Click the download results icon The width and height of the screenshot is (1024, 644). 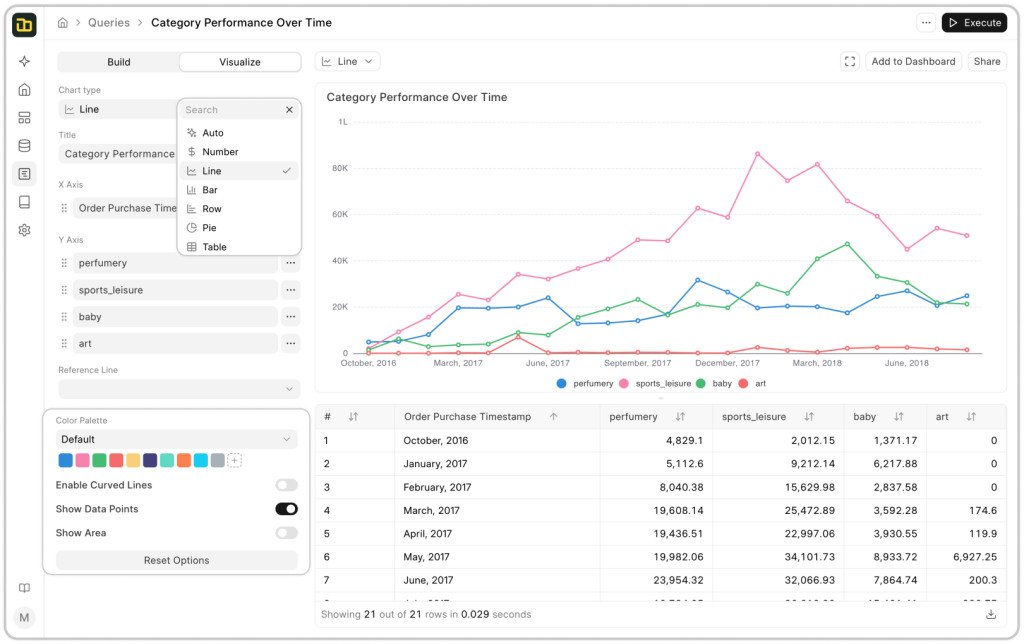point(991,614)
